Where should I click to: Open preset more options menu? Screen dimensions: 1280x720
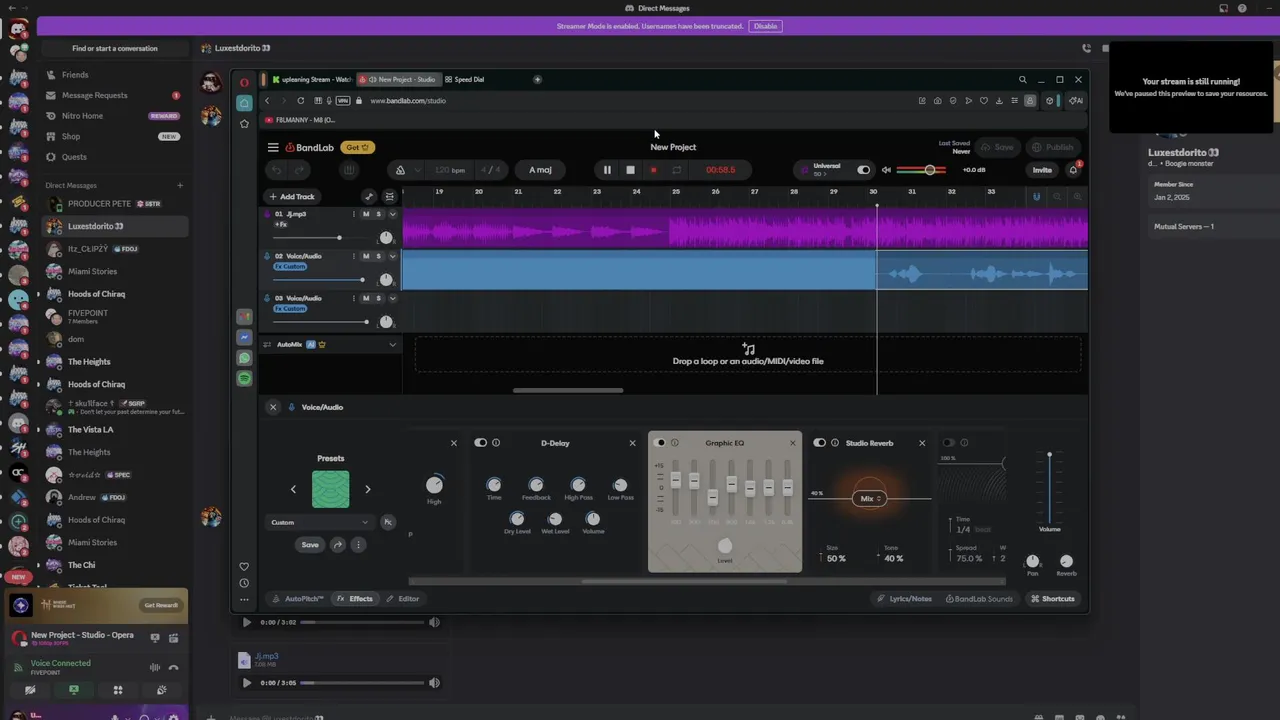pos(358,545)
